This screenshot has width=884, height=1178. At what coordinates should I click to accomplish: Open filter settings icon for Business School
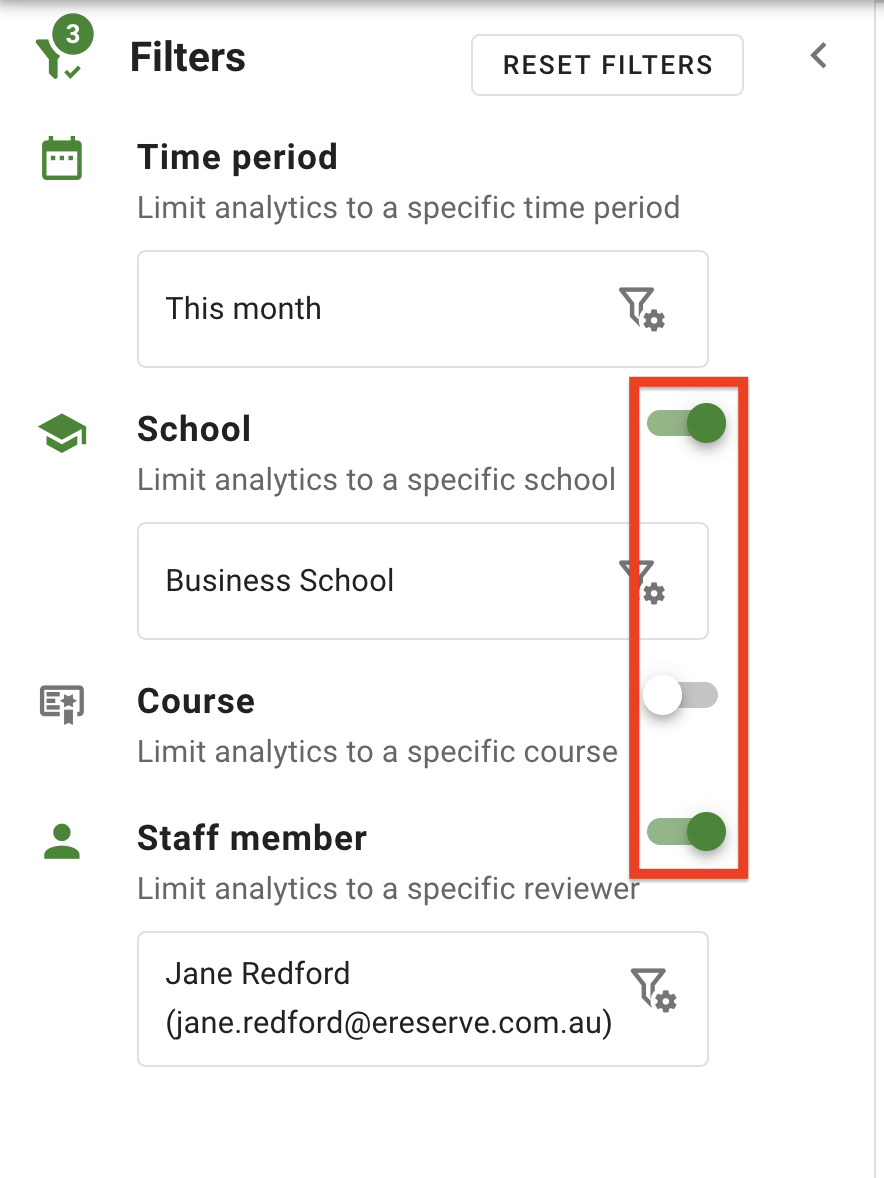coord(642,581)
